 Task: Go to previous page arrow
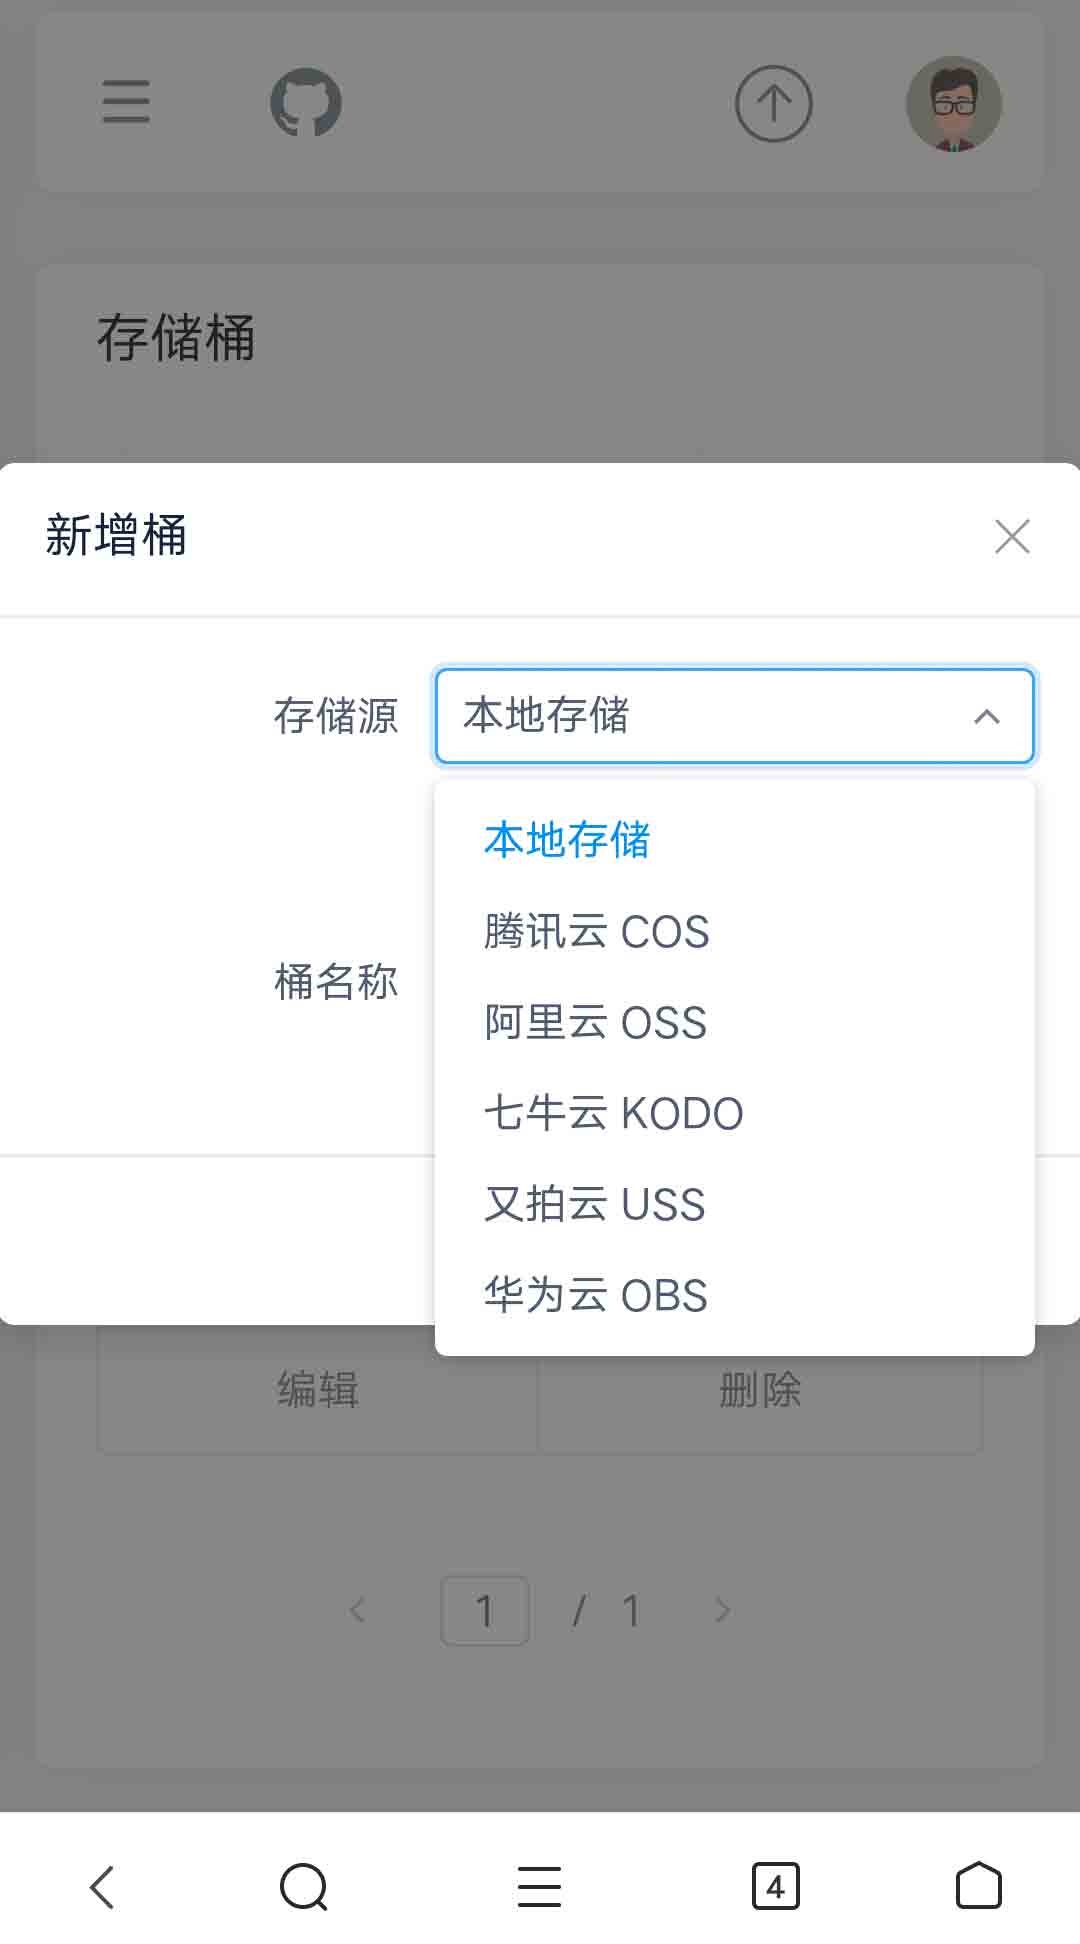pos(357,1611)
